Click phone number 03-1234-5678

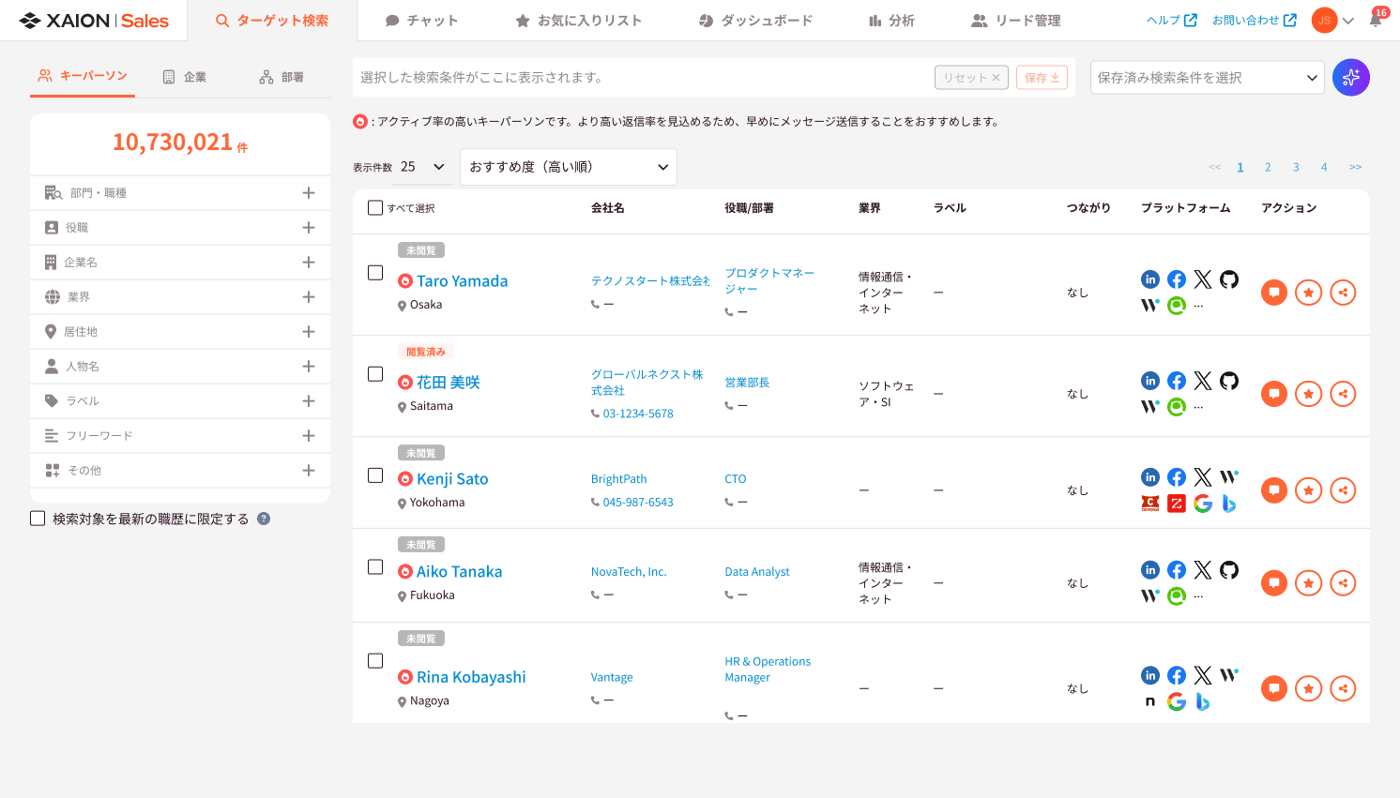638,413
